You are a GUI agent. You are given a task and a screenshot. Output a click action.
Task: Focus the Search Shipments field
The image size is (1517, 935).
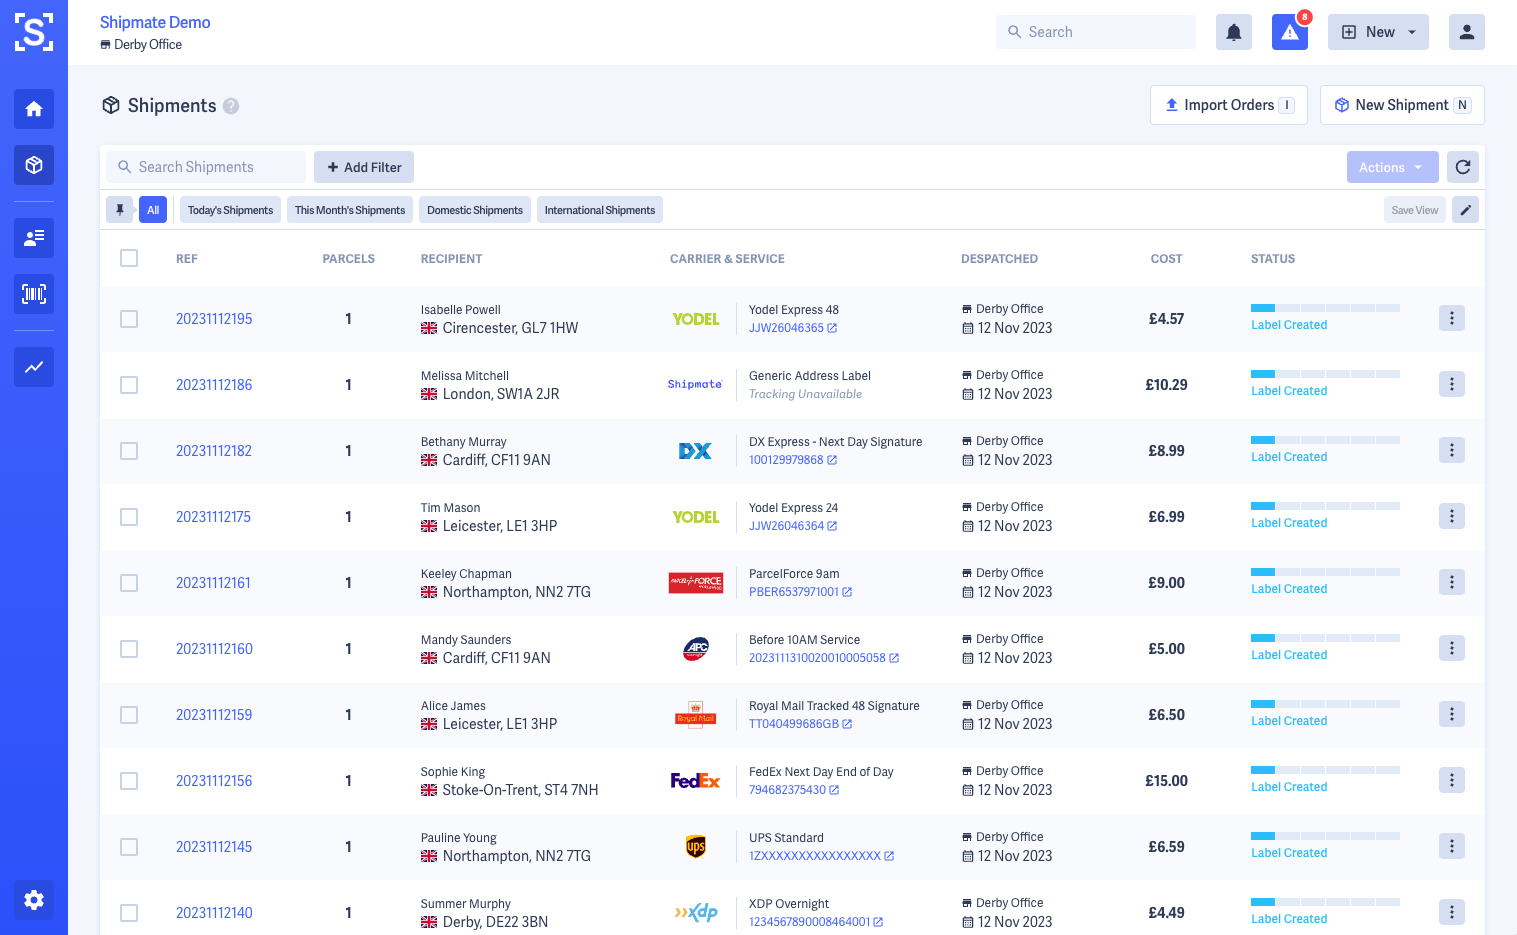click(x=206, y=167)
